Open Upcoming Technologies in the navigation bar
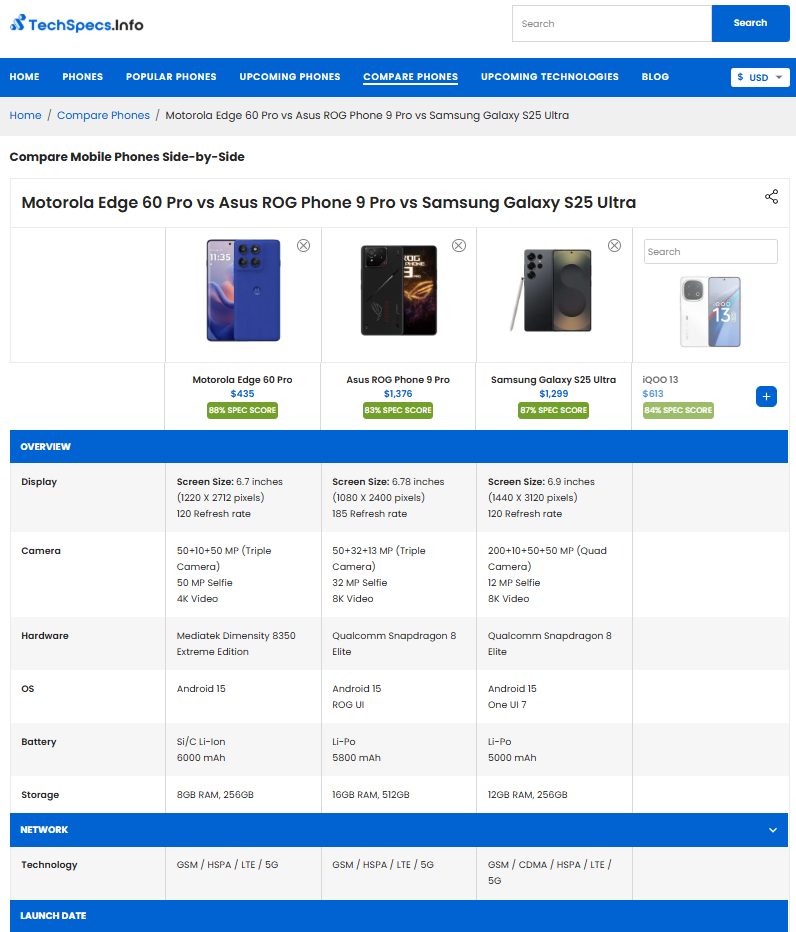This screenshot has width=796, height=932. (550, 77)
